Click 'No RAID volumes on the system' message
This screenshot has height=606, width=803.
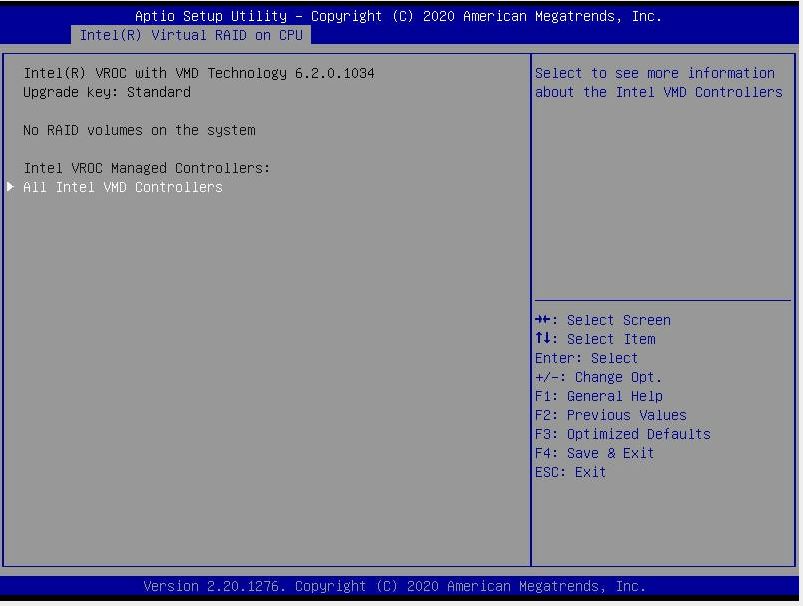coord(139,130)
